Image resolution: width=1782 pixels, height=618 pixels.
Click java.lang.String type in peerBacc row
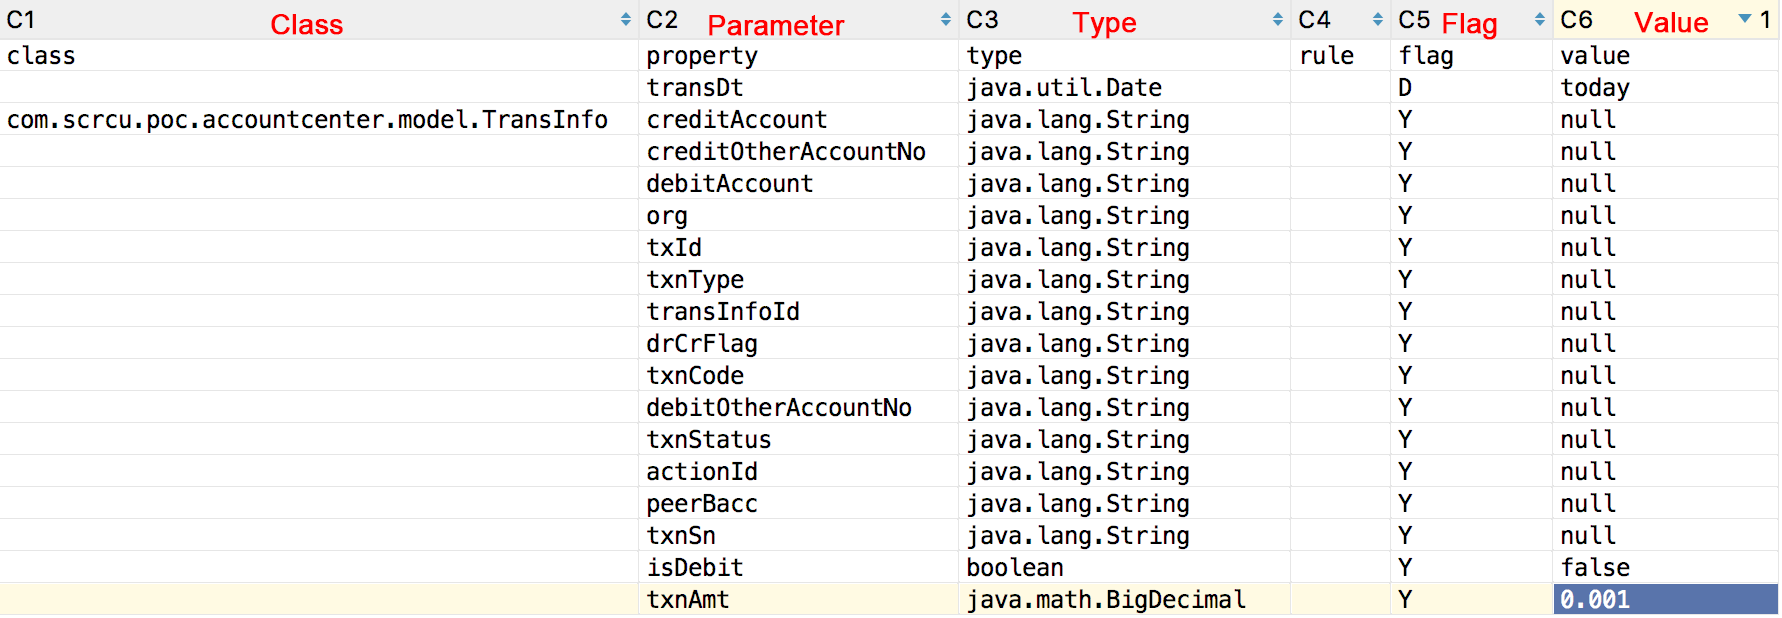pyautogui.click(x=1125, y=503)
